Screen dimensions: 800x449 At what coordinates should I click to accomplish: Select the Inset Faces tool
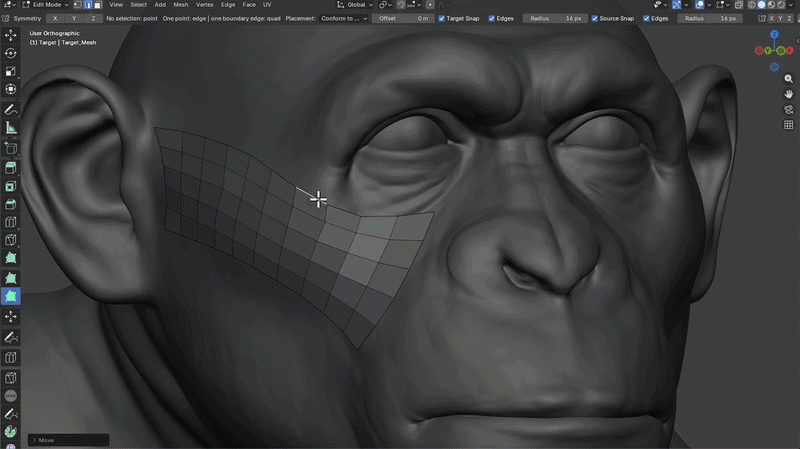(11, 186)
